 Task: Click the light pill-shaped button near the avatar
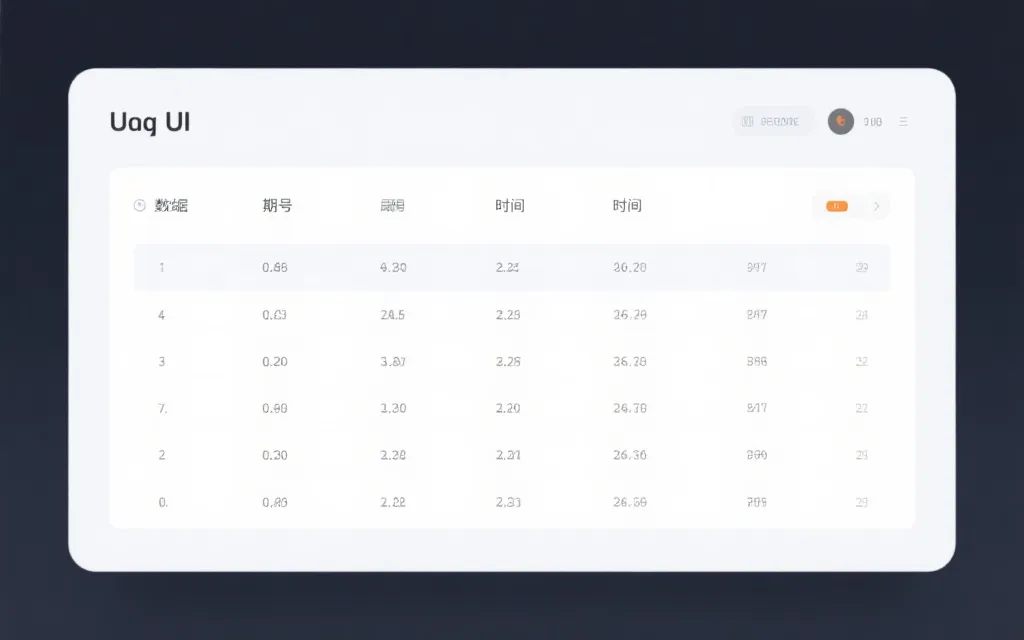click(772, 121)
